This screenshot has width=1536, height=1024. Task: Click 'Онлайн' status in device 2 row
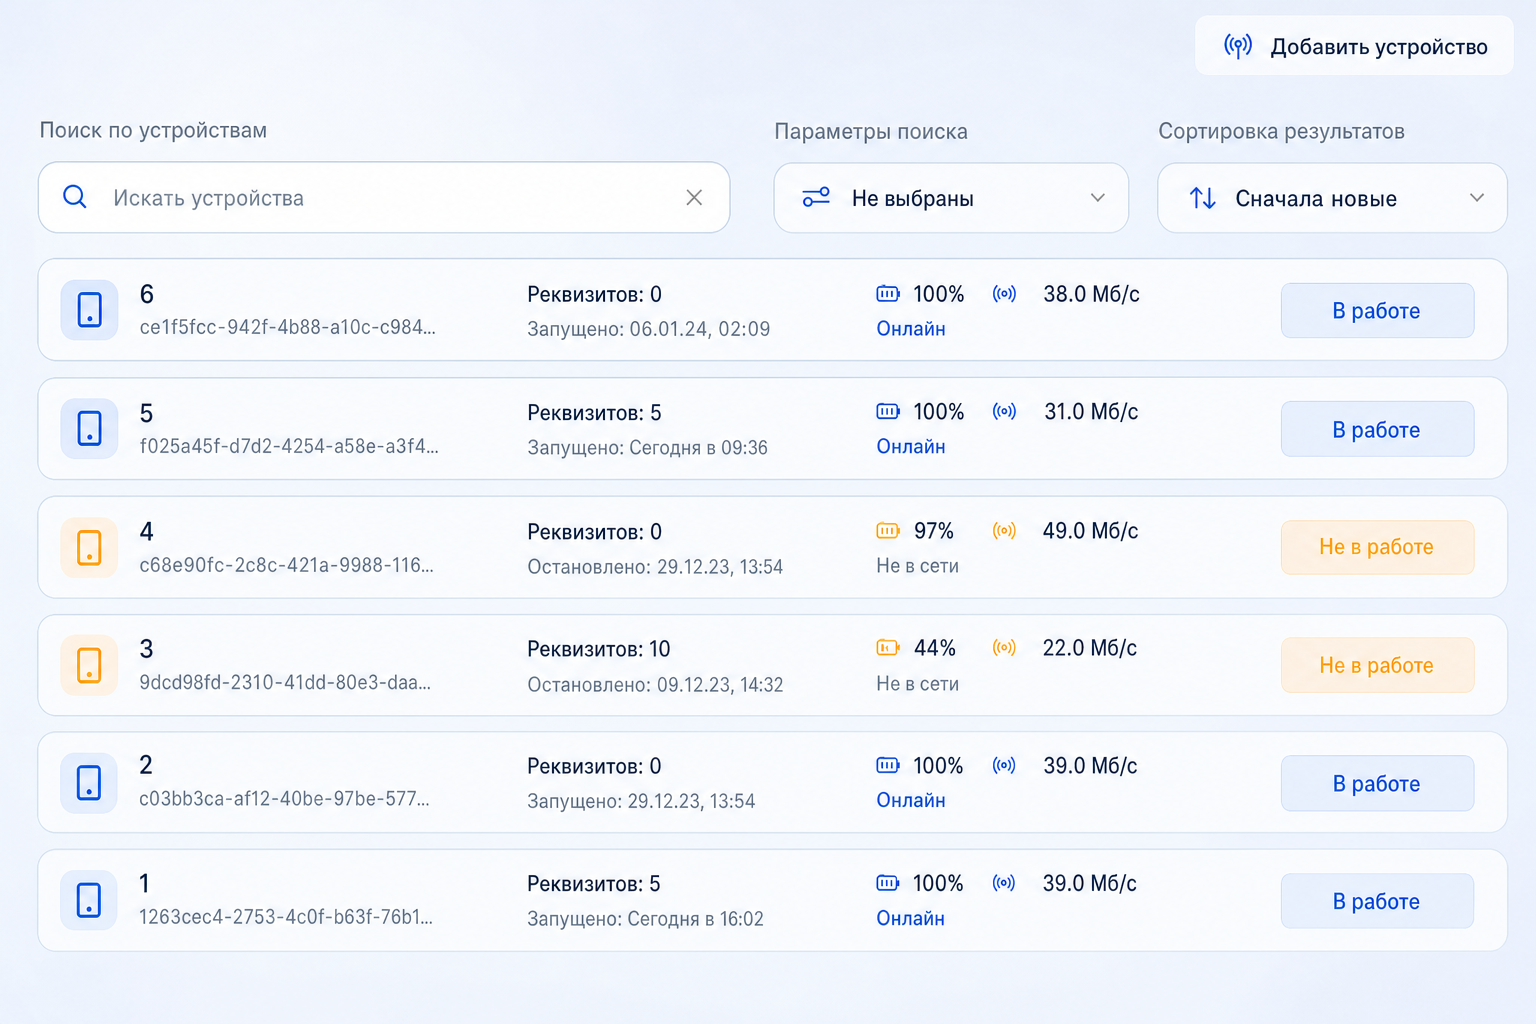pyautogui.click(x=911, y=800)
